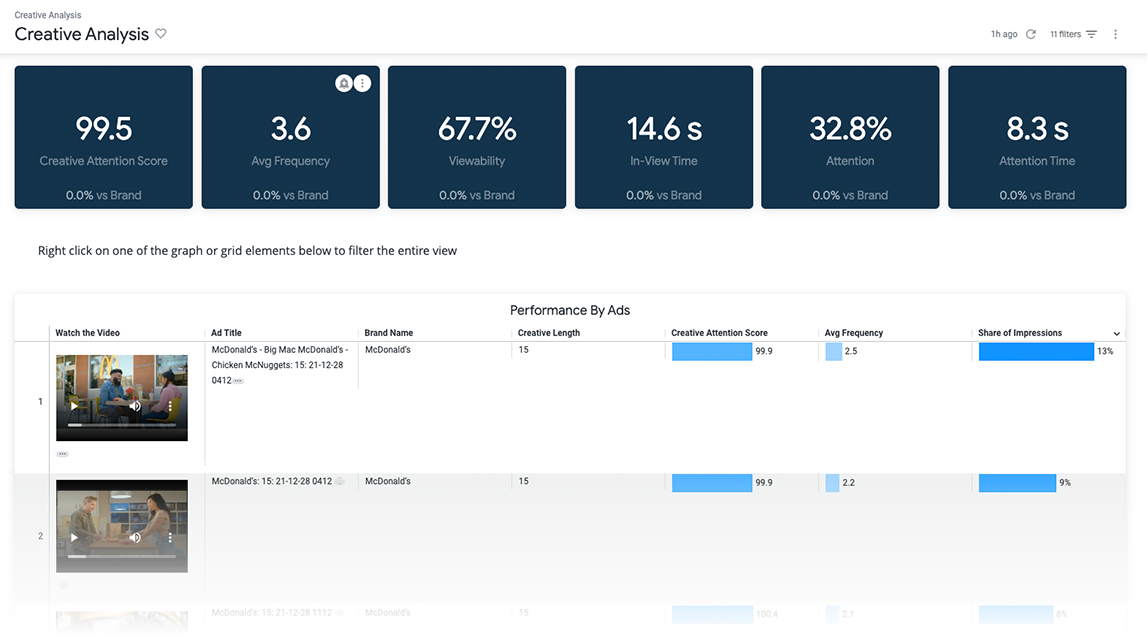Image resolution: width=1148 pixels, height=637 pixels.
Task: Sort by the Creative Length column header
Action: click(x=549, y=332)
